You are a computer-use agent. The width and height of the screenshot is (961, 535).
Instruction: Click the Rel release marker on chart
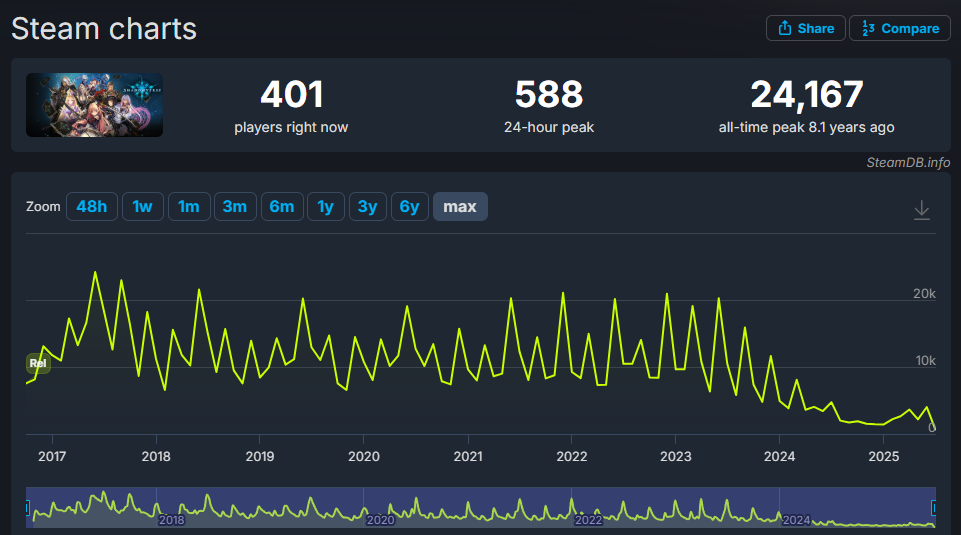click(x=38, y=363)
